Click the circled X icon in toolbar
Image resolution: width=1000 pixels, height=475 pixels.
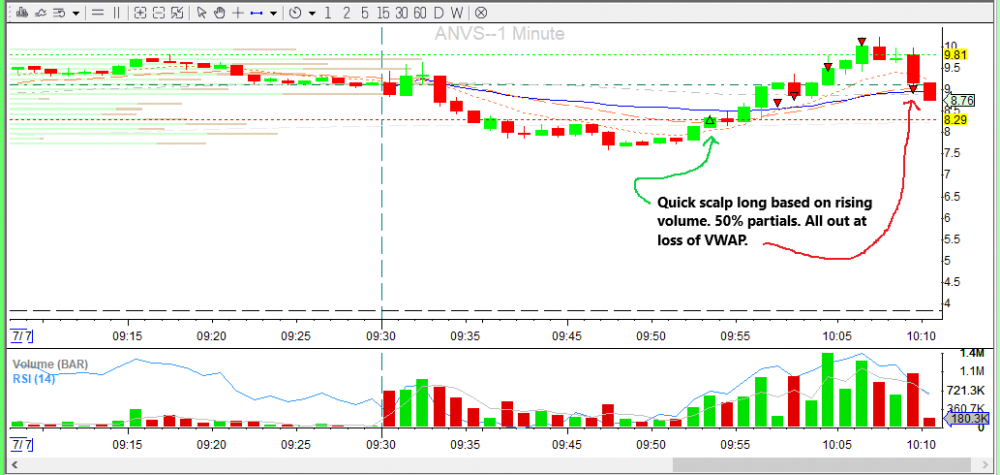click(x=481, y=13)
